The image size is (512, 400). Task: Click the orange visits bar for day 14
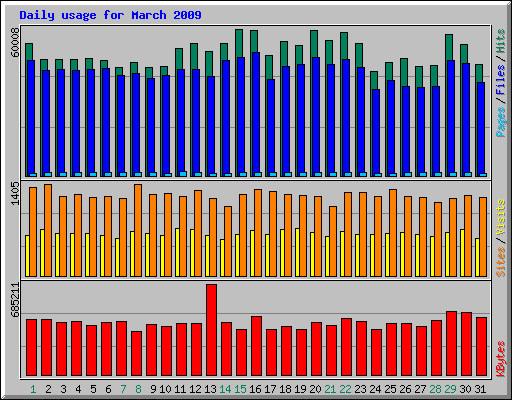click(228, 241)
